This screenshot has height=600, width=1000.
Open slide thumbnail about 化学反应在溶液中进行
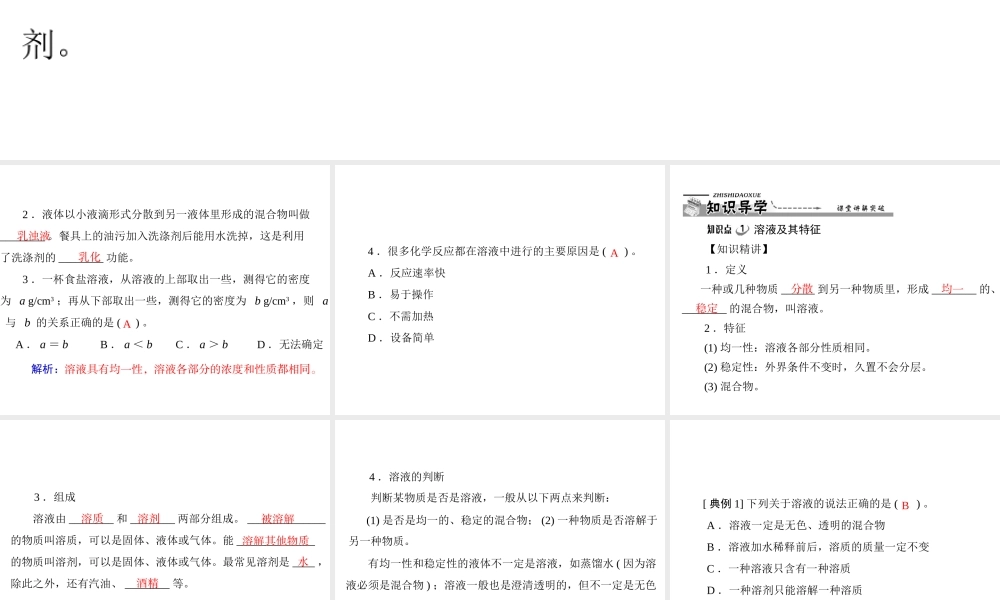[499, 290]
